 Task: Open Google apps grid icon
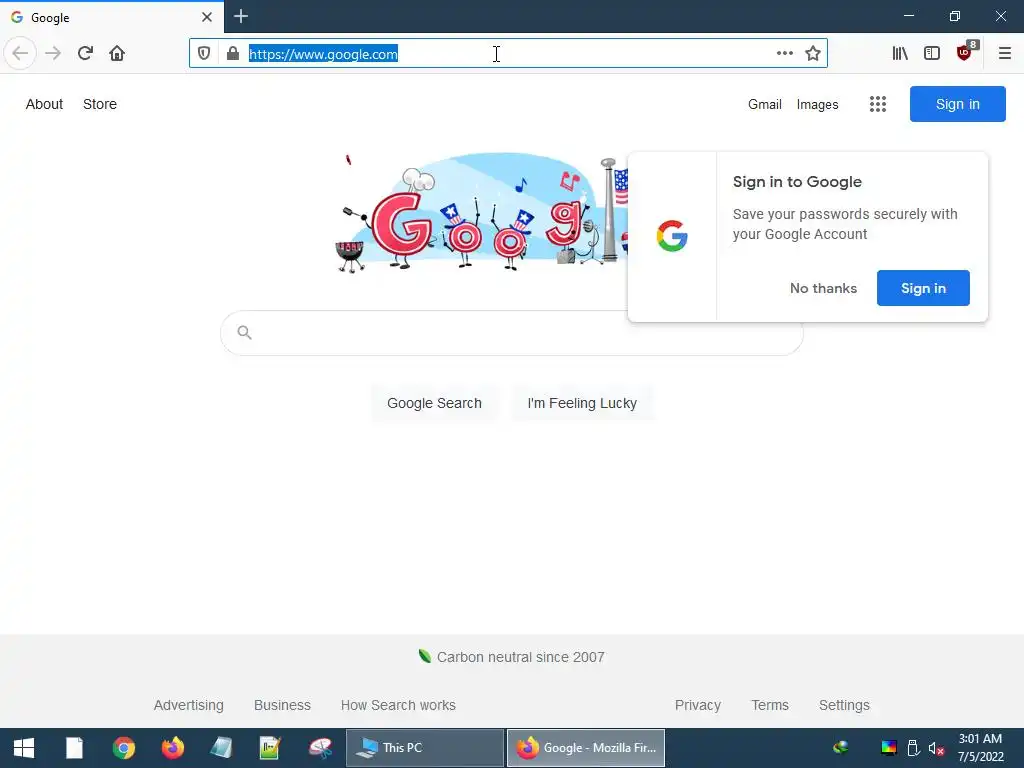click(878, 104)
